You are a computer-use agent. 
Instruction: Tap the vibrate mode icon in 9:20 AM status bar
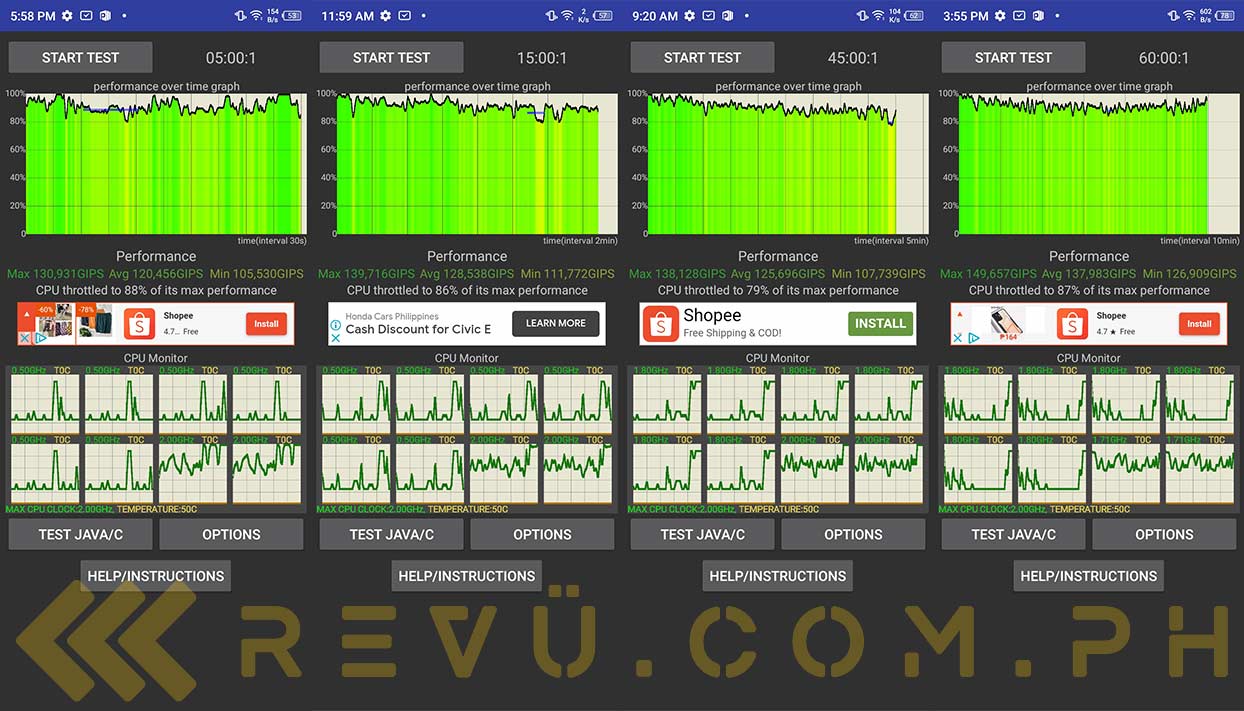863,16
